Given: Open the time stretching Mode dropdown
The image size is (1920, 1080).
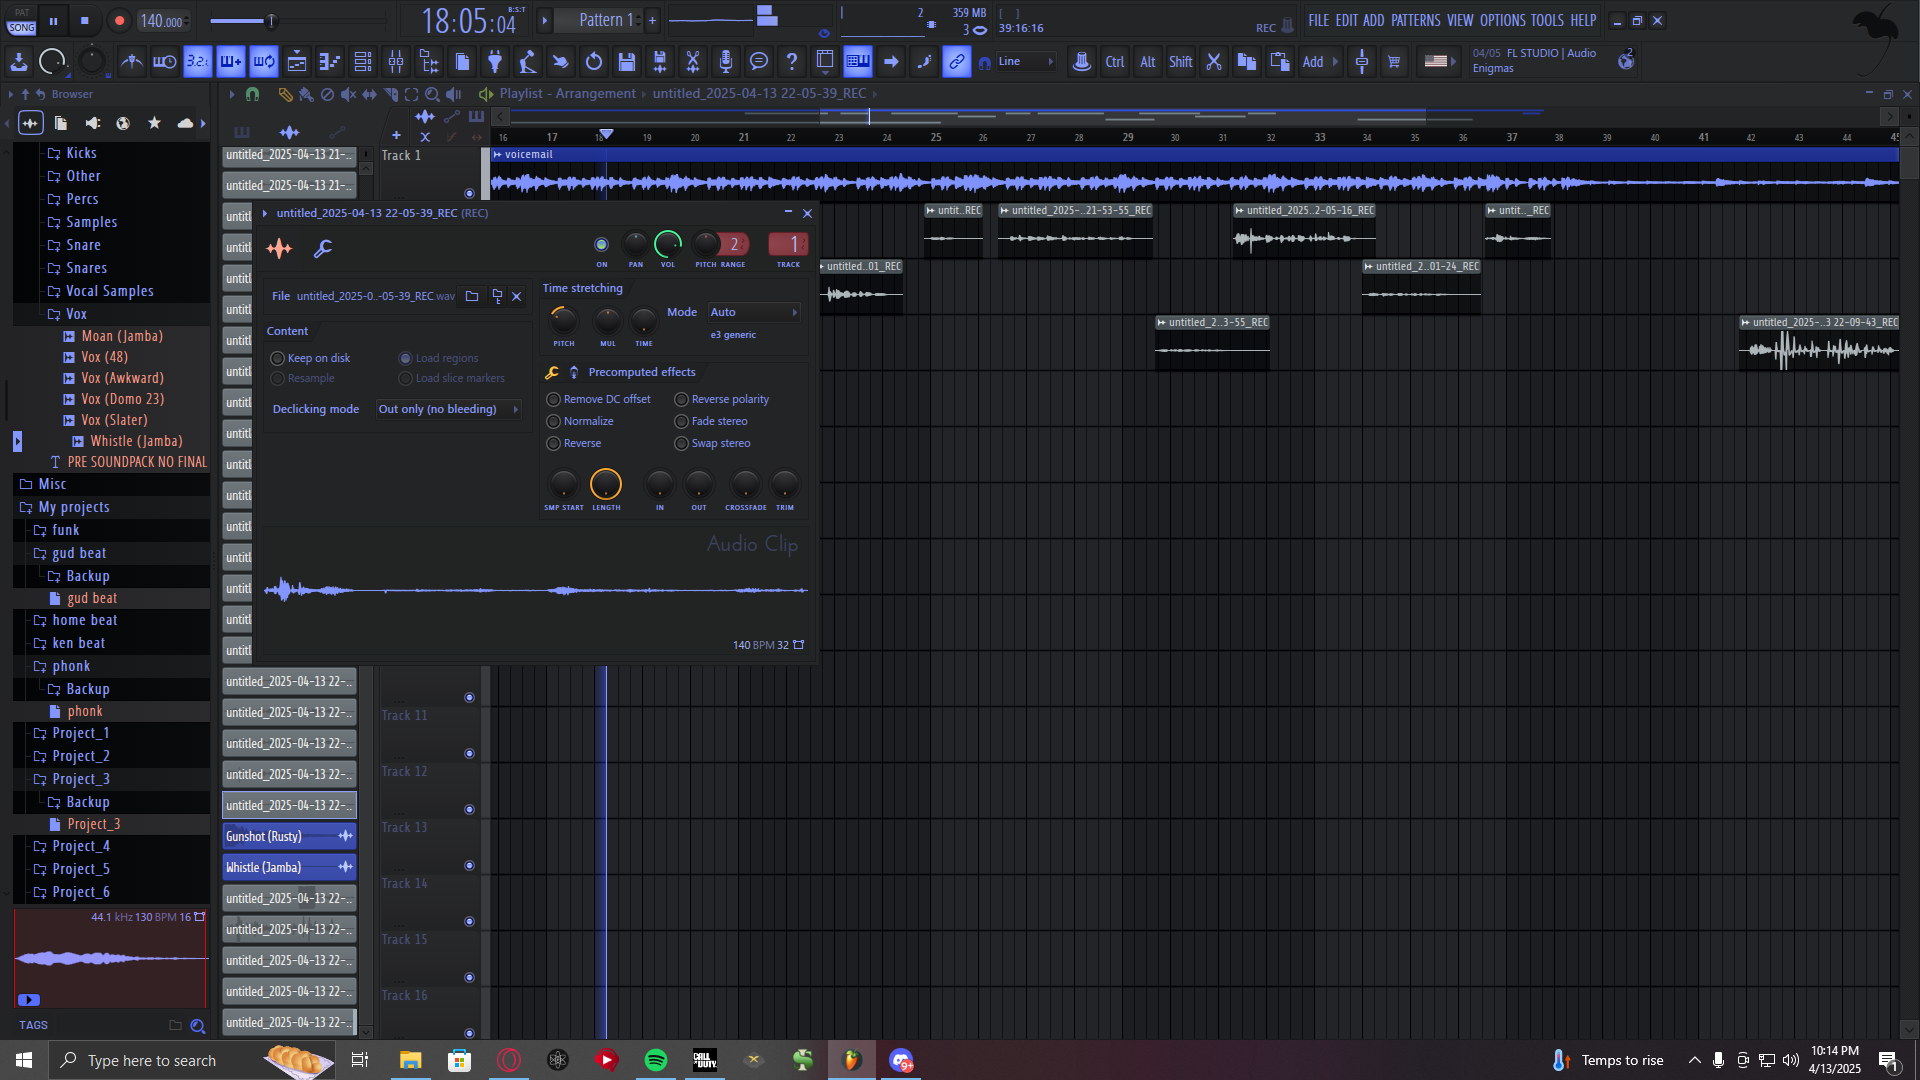Looking at the screenshot, I should click(x=753, y=313).
